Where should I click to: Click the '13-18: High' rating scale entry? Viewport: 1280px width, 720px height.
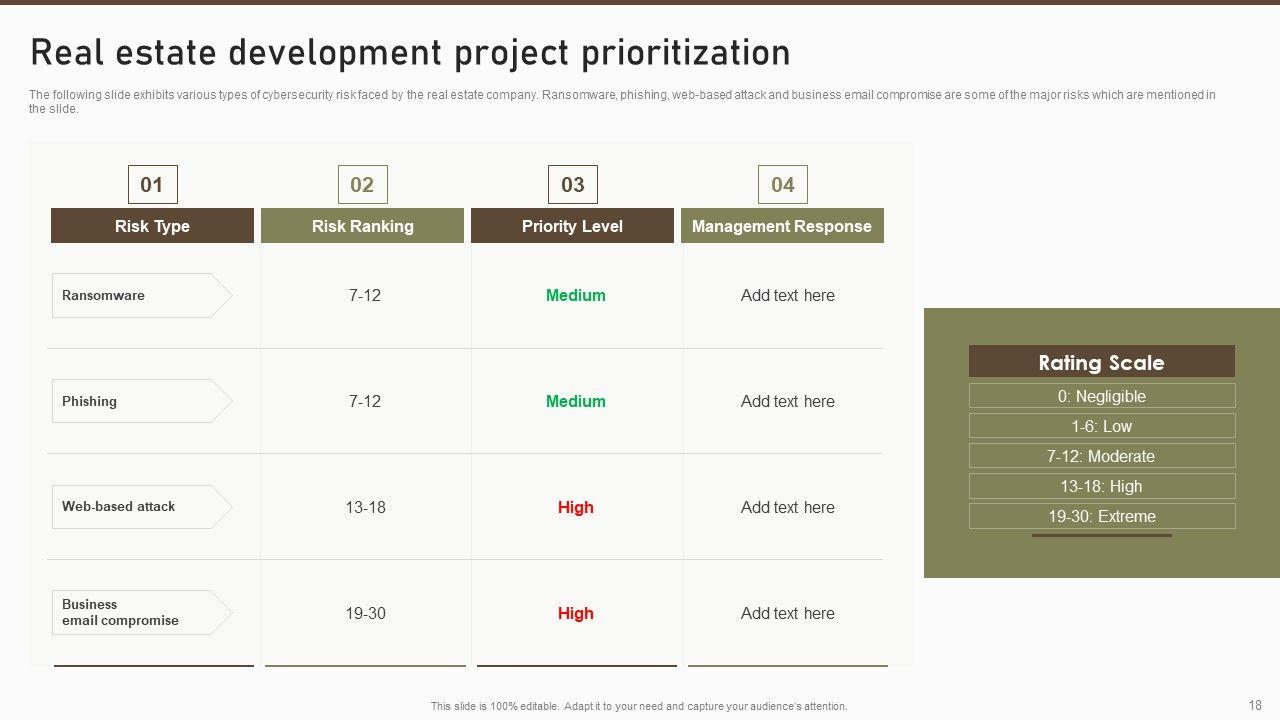pos(1102,486)
